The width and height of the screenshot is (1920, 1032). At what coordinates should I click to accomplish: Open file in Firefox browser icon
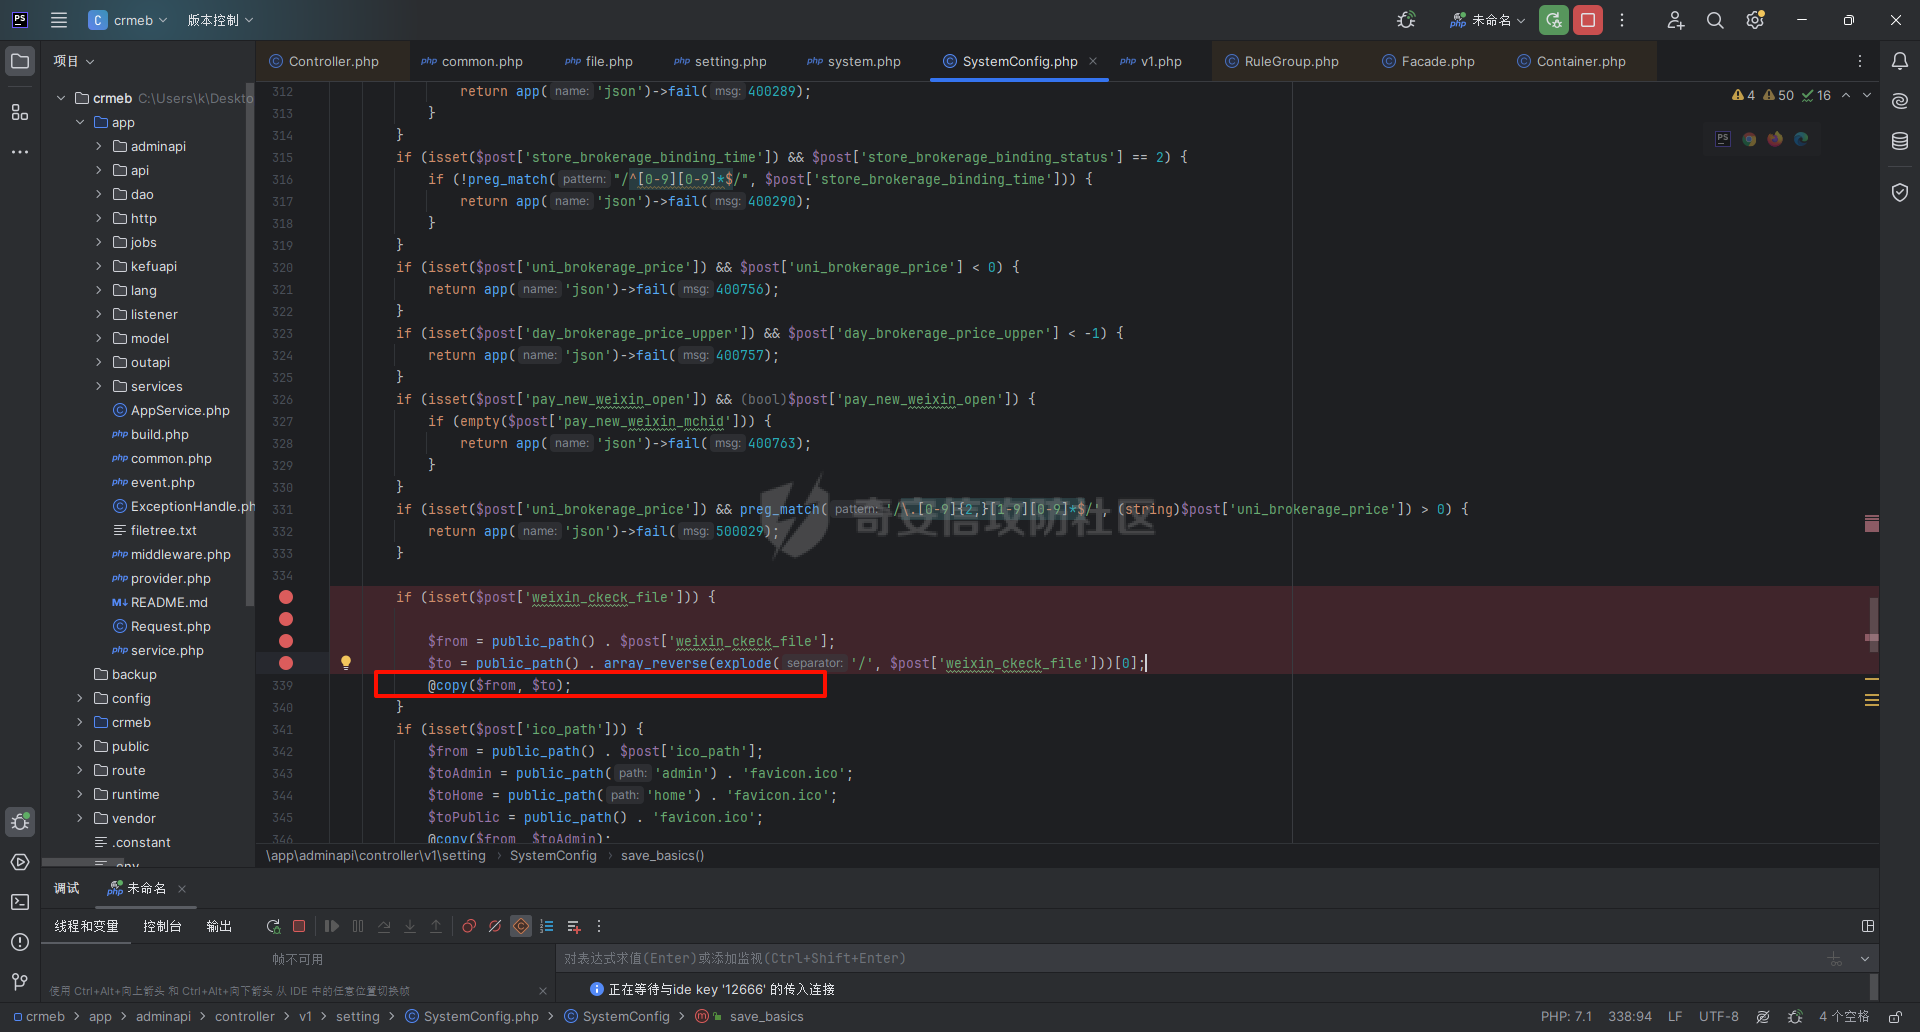(x=1775, y=139)
